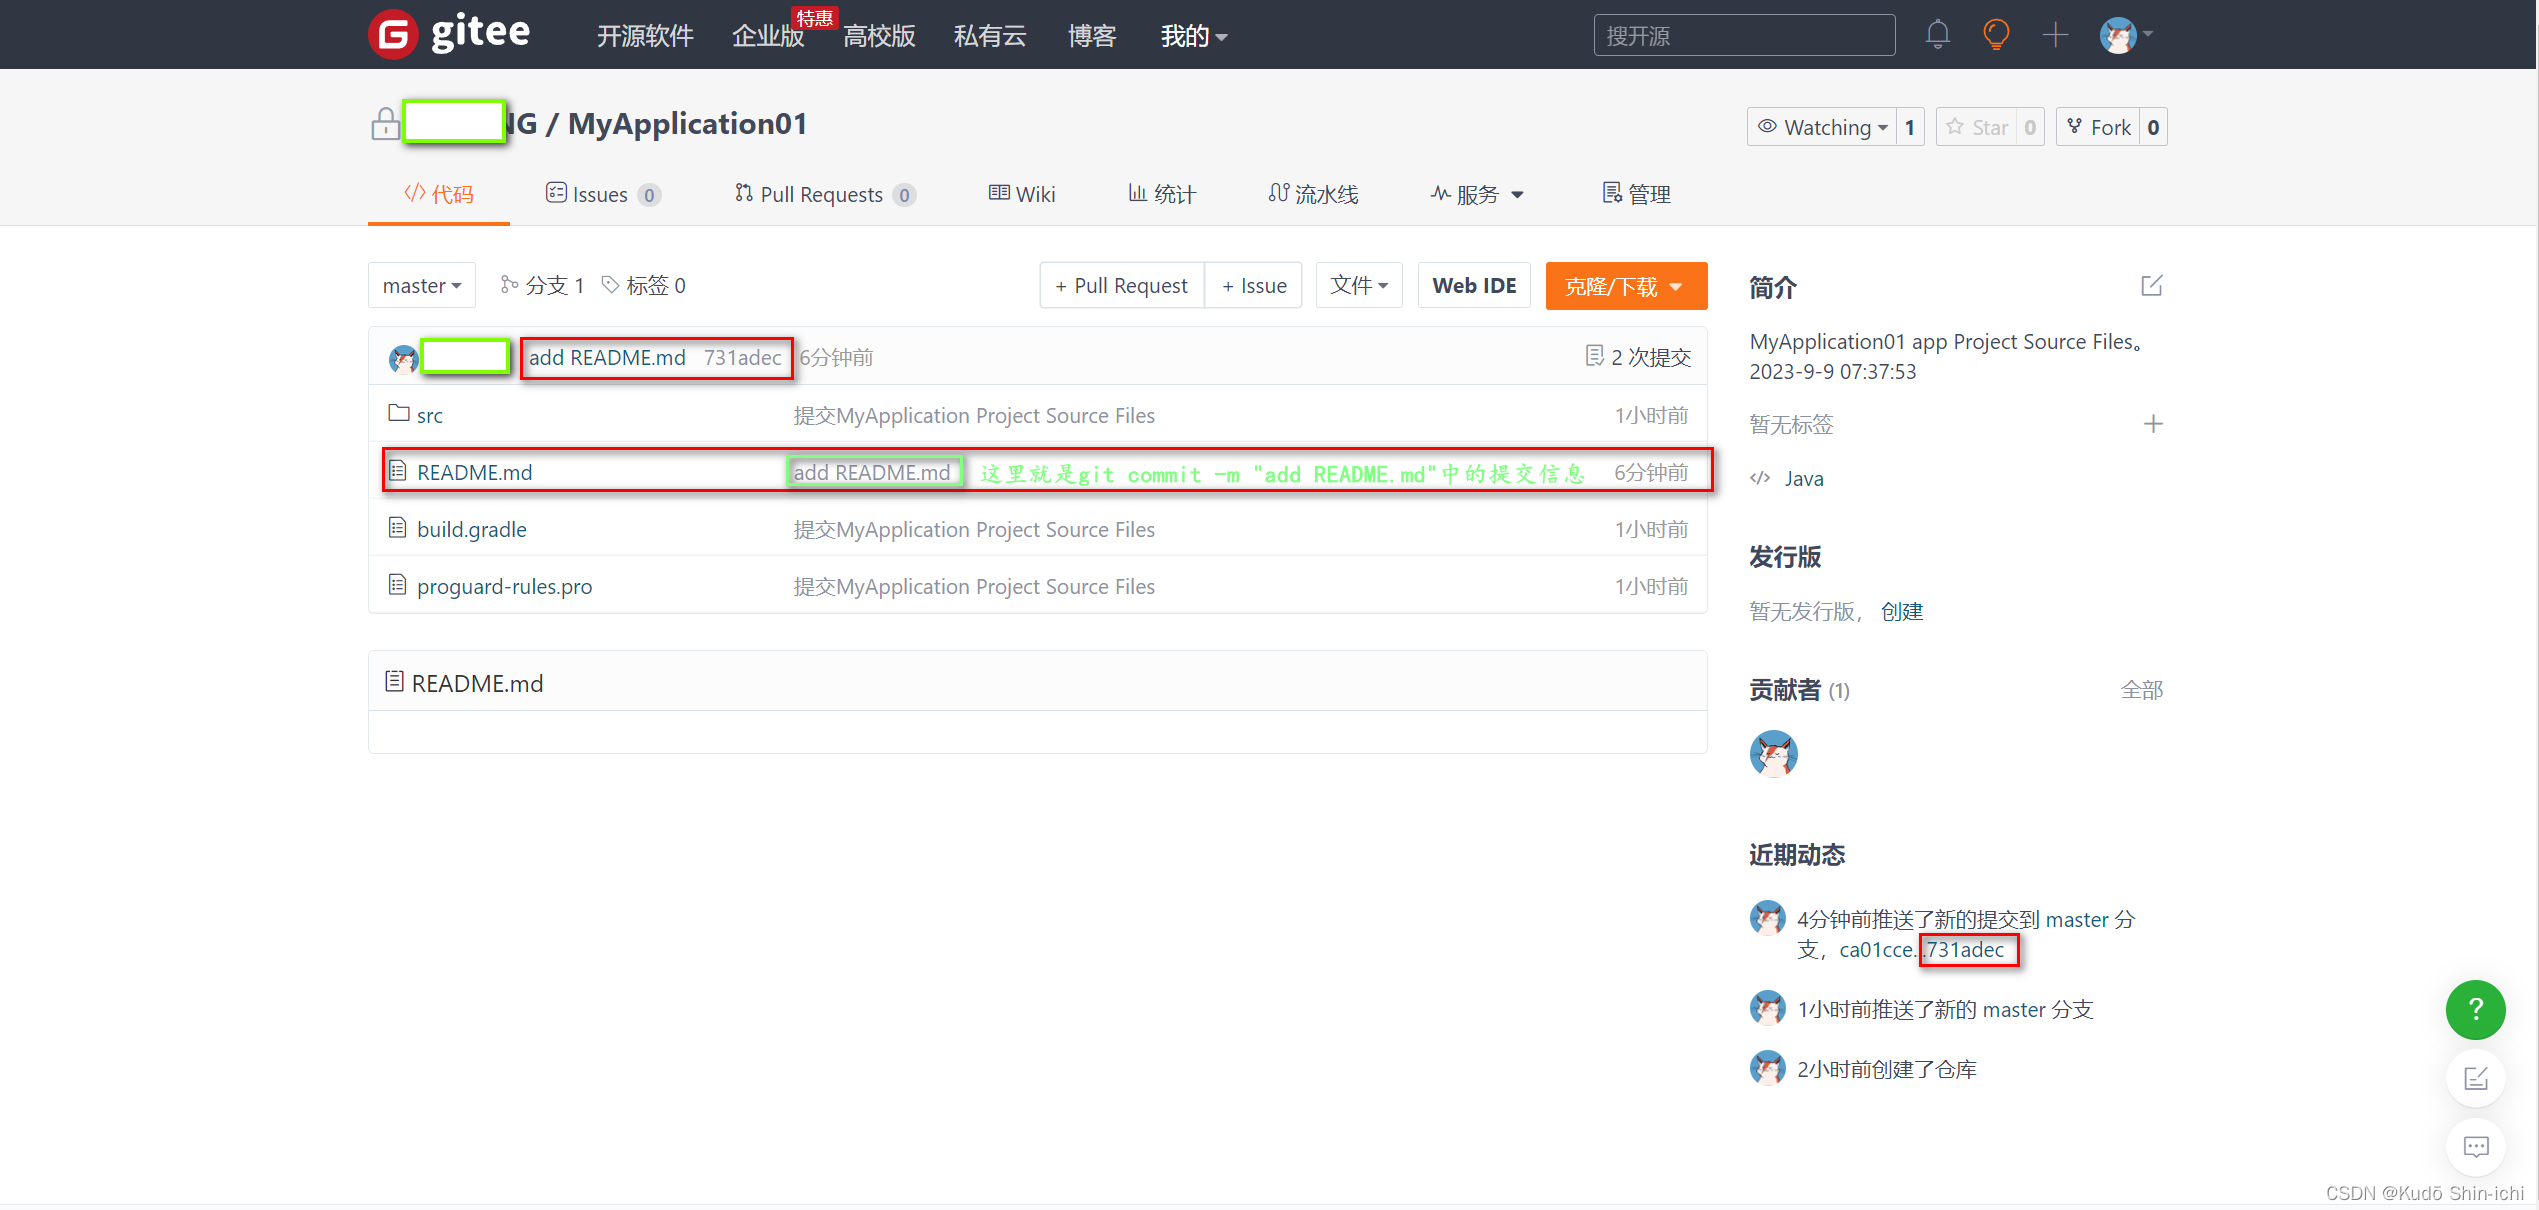Click the lightbulb ideas icon in the header
Screen dimensions: 2539x1210
1996,34
